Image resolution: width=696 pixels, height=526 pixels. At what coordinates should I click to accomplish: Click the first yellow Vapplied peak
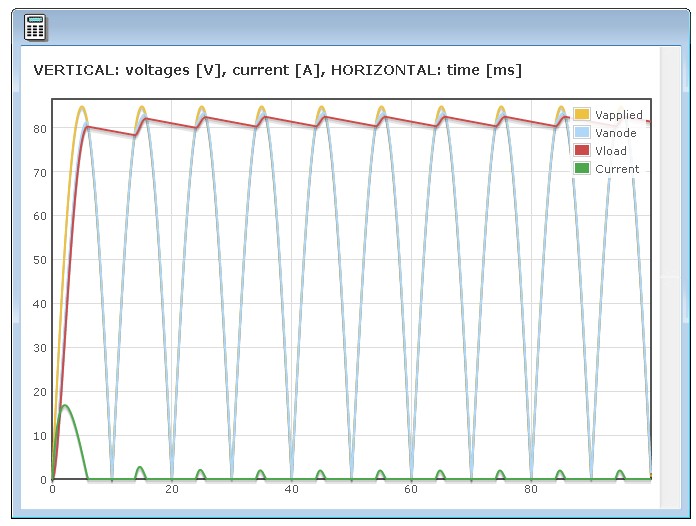pyautogui.click(x=82, y=107)
